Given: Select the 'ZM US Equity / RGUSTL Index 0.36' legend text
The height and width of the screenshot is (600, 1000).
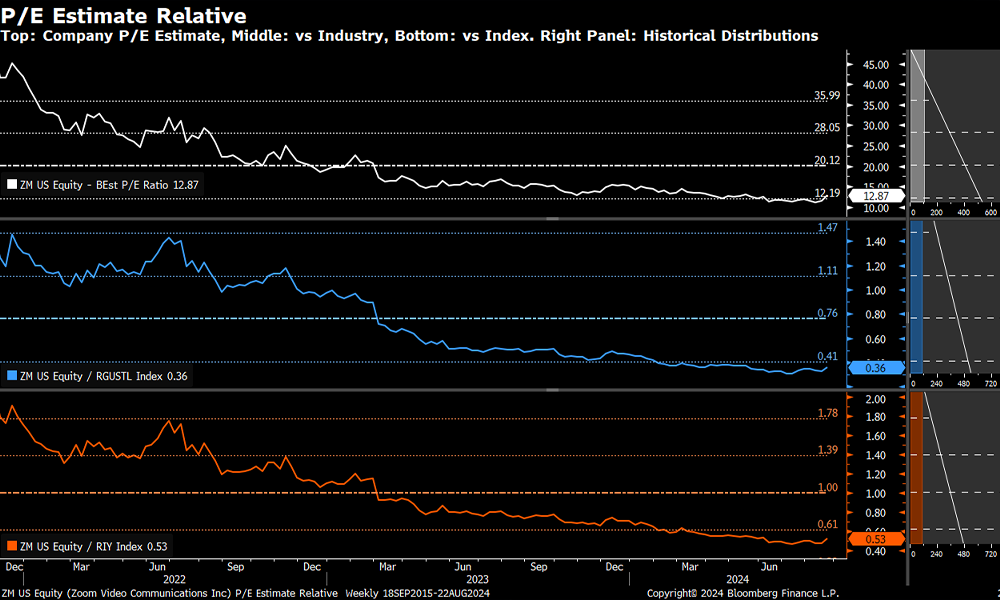Looking at the screenshot, I should pyautogui.click(x=103, y=376).
